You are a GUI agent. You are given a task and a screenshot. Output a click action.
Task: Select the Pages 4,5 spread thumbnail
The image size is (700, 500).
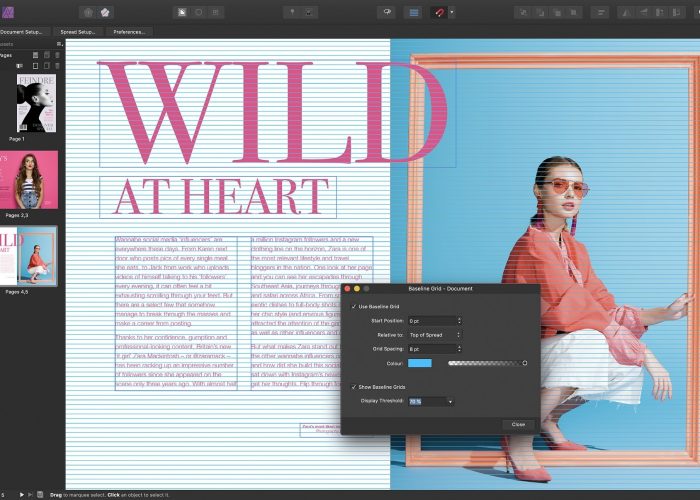(x=29, y=255)
